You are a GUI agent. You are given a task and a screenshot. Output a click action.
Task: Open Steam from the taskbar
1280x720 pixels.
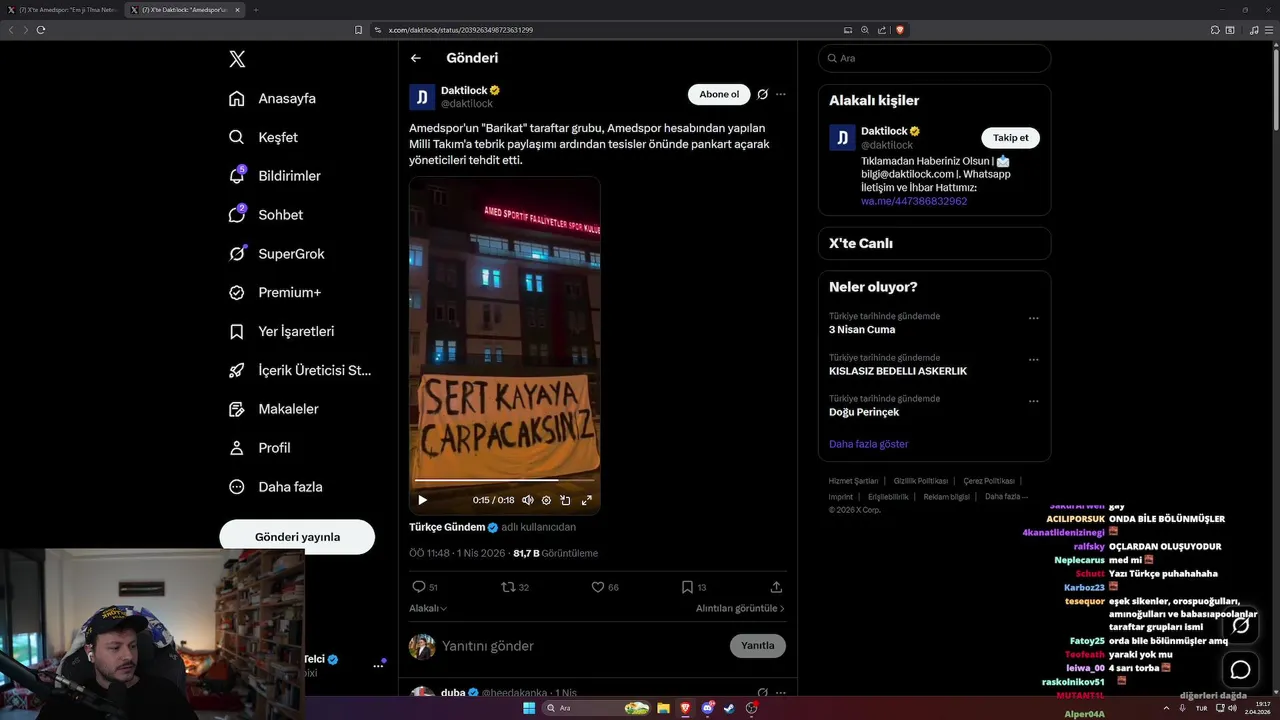(x=729, y=708)
